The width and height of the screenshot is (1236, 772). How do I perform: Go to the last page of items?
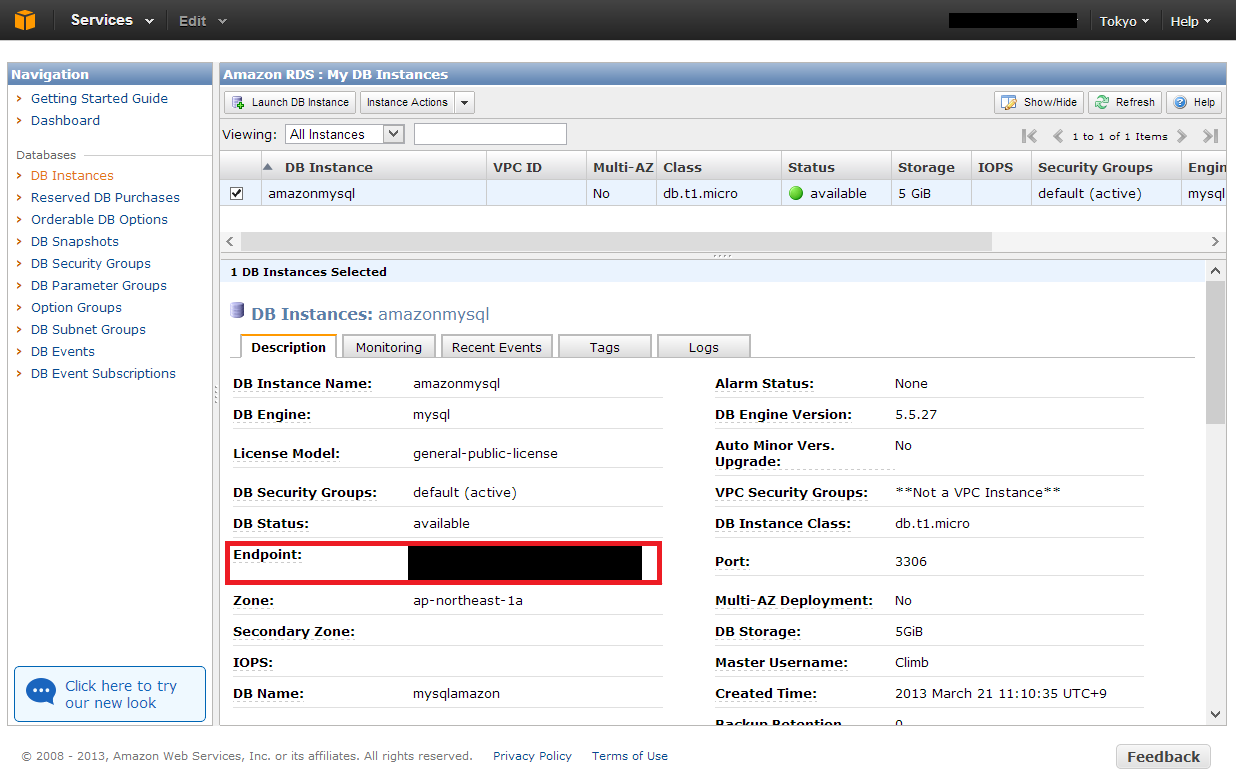coord(1210,136)
